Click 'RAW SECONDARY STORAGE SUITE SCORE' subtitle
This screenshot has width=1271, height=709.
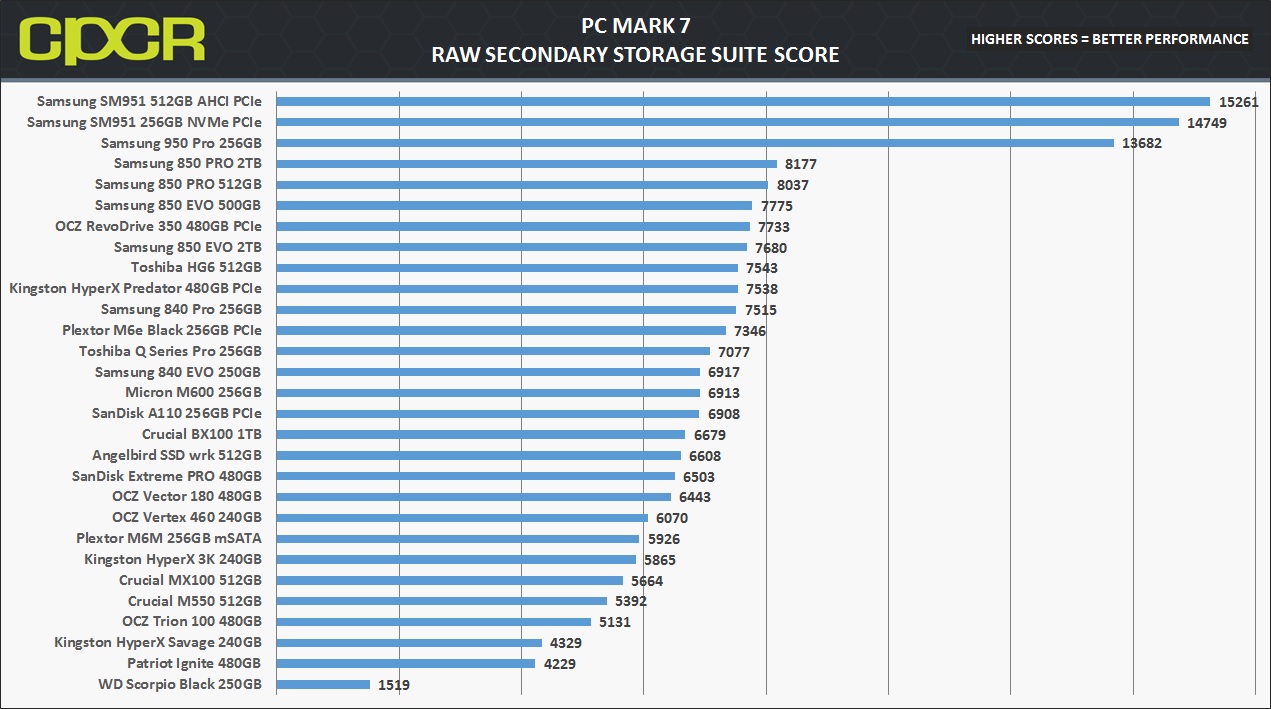click(635, 55)
